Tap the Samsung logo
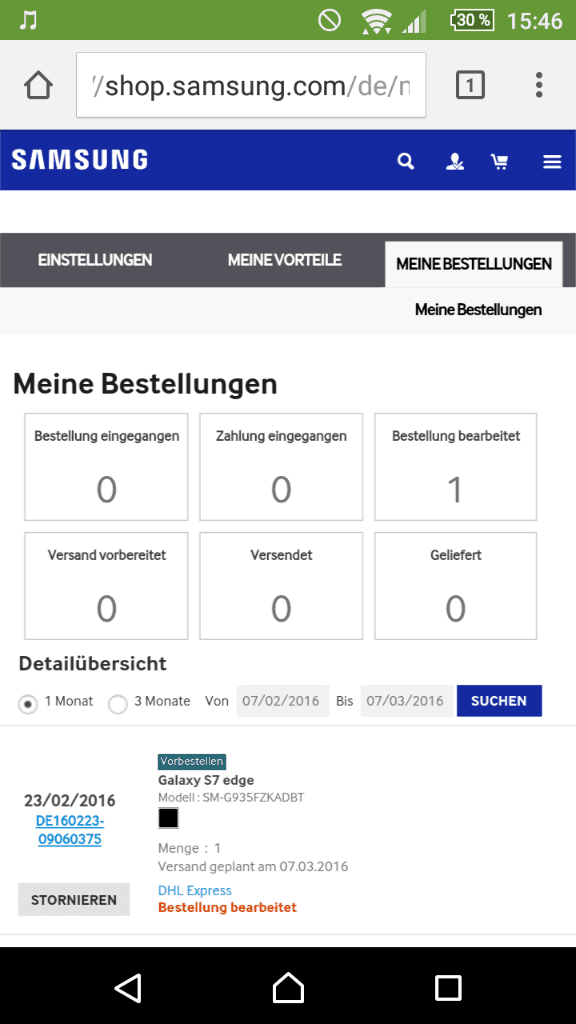The width and height of the screenshot is (576, 1024). tap(80, 160)
